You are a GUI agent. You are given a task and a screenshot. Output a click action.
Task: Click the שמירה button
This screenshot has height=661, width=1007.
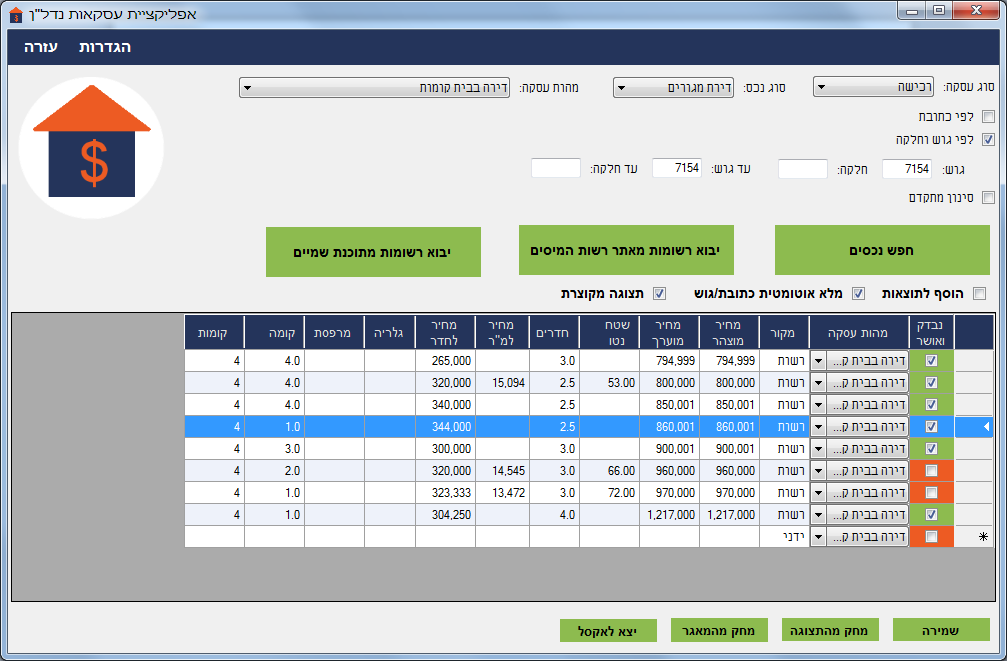[x=941, y=630]
